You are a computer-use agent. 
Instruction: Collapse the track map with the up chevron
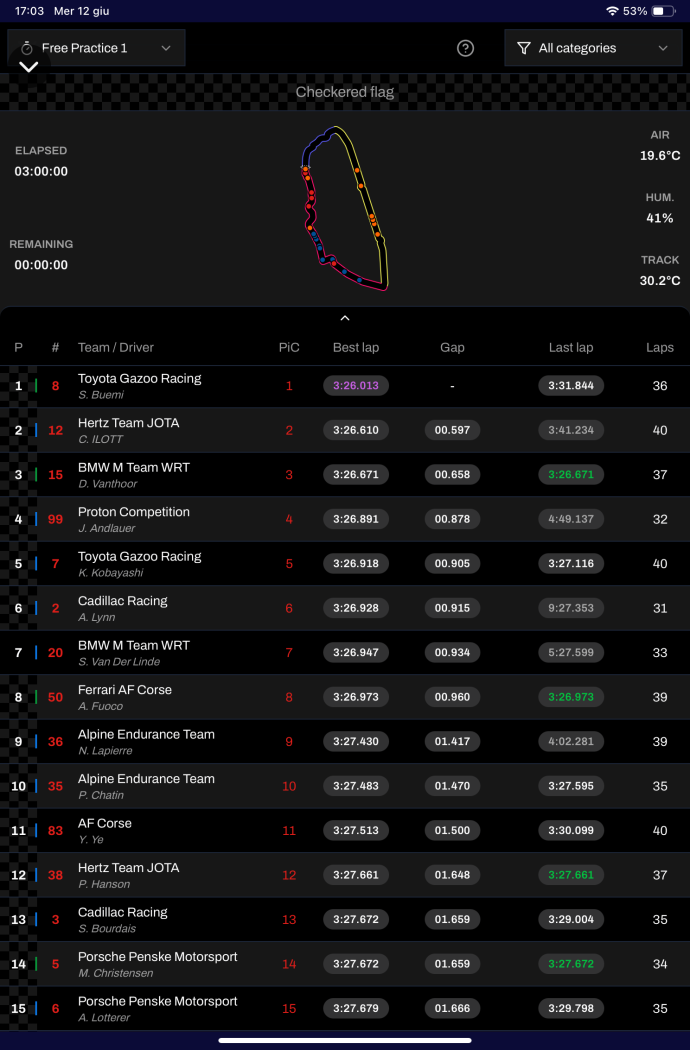pos(344,318)
